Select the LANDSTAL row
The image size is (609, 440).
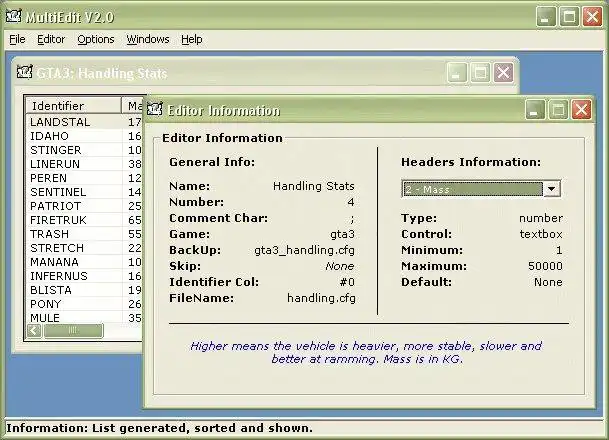coord(85,122)
